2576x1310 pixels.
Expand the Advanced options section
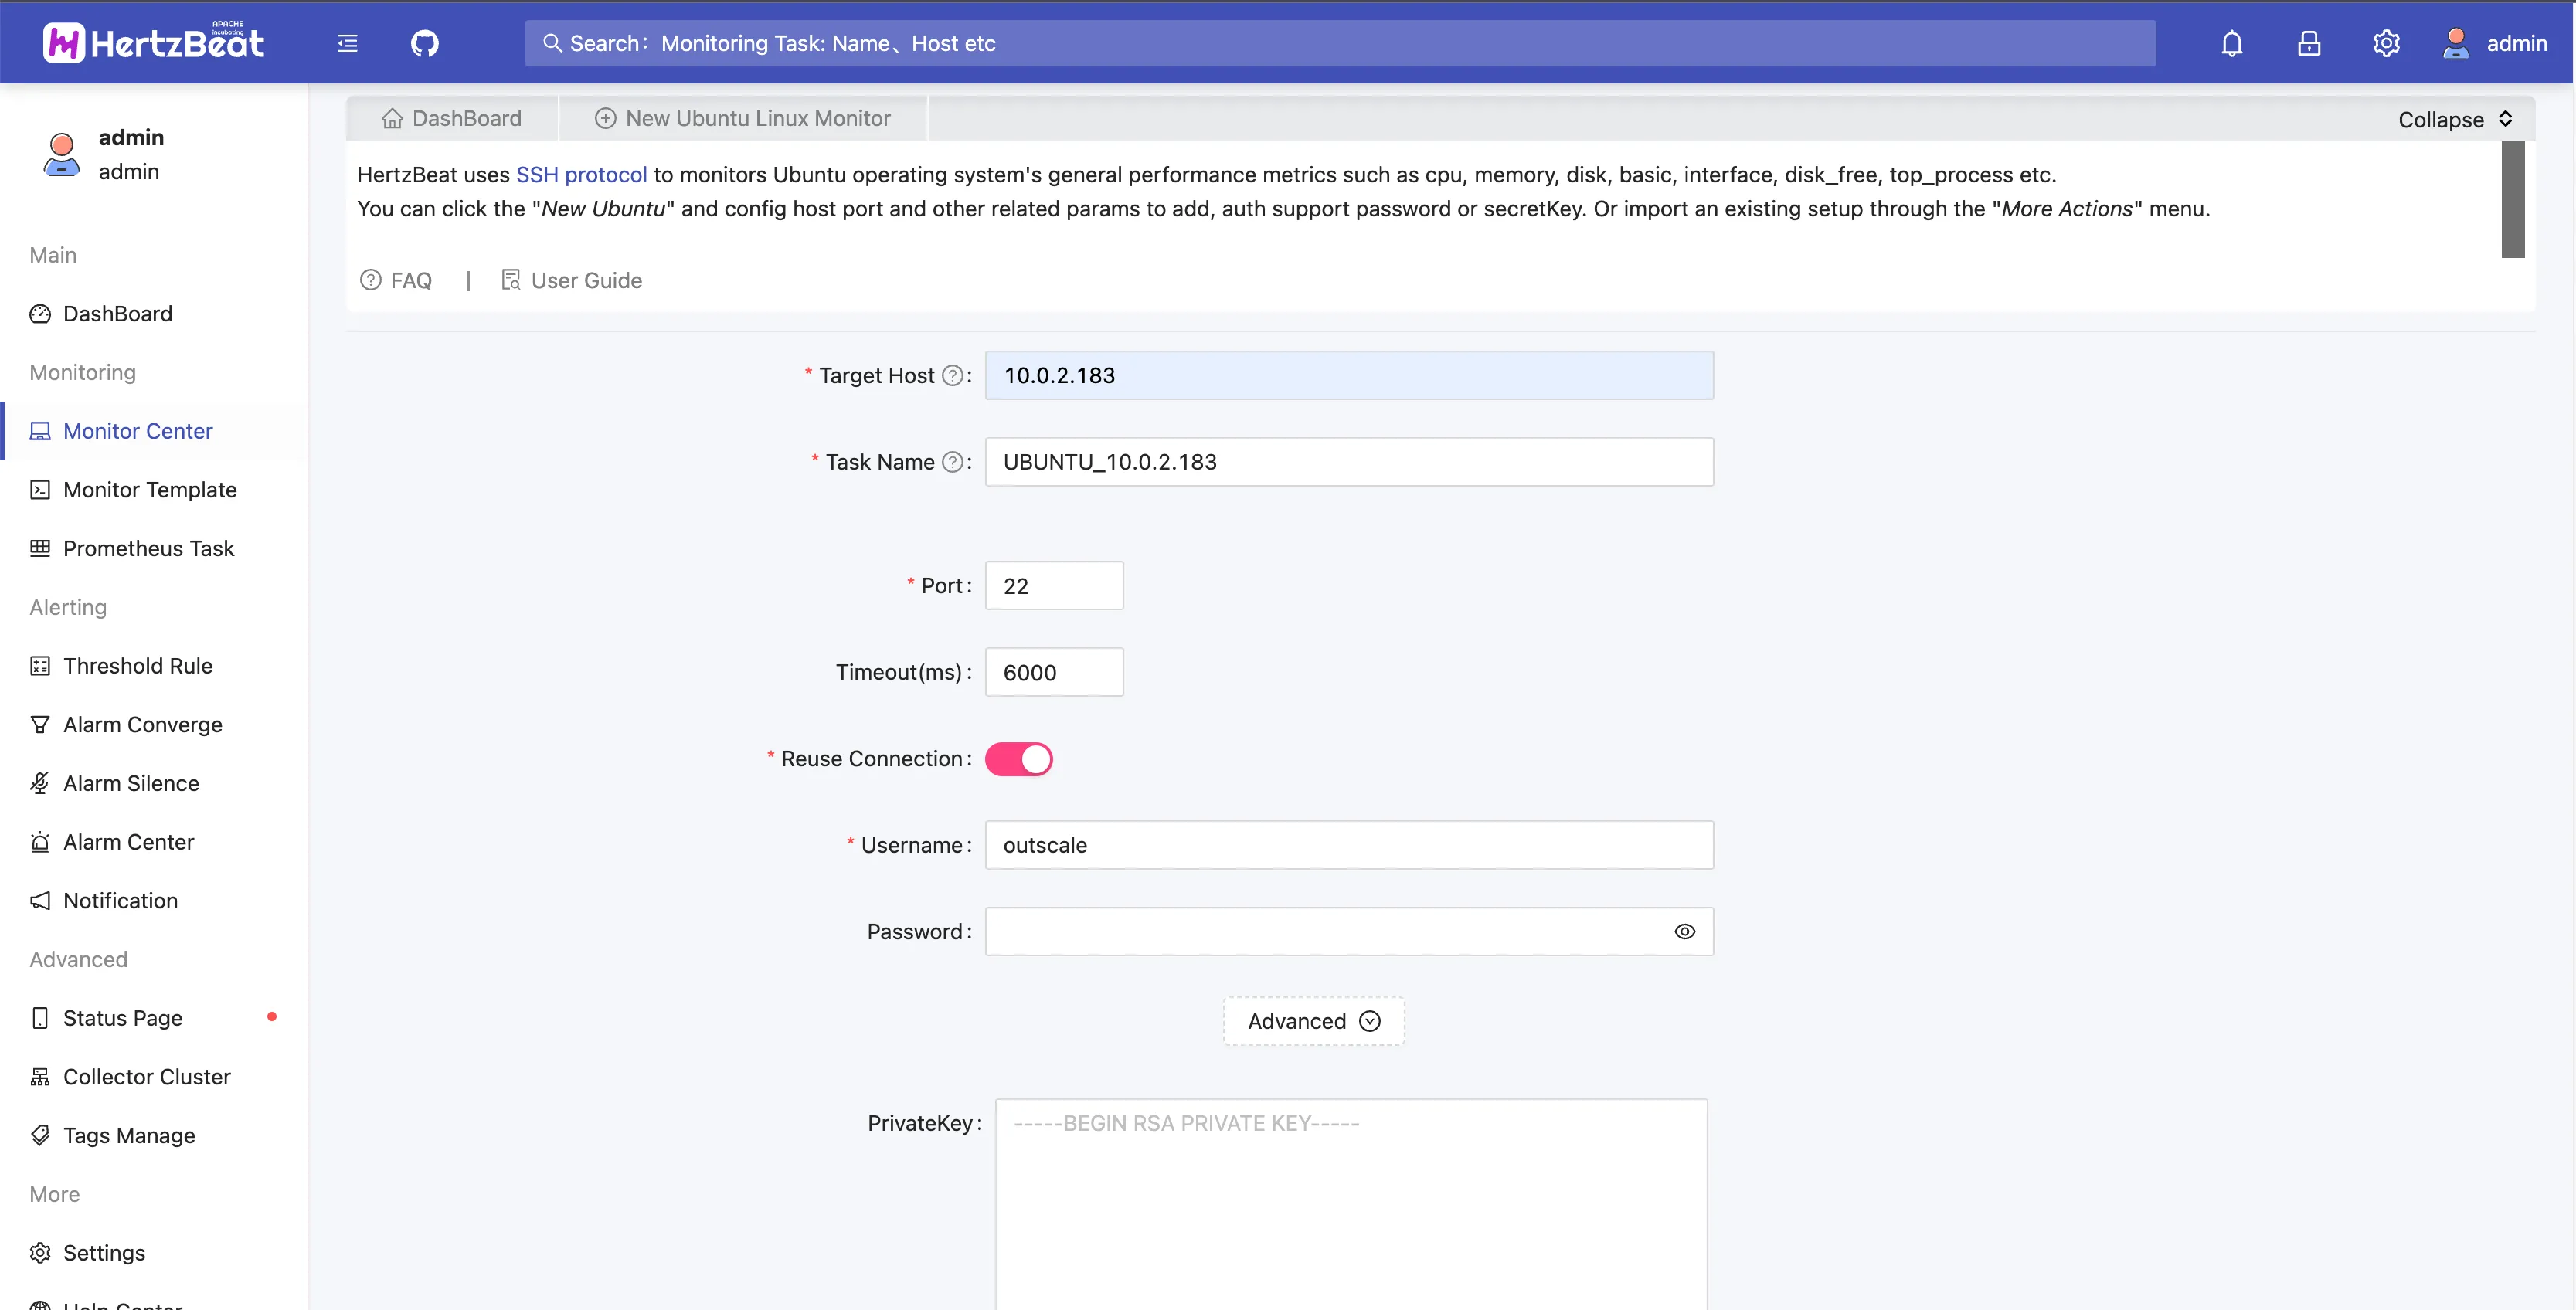1313,1021
